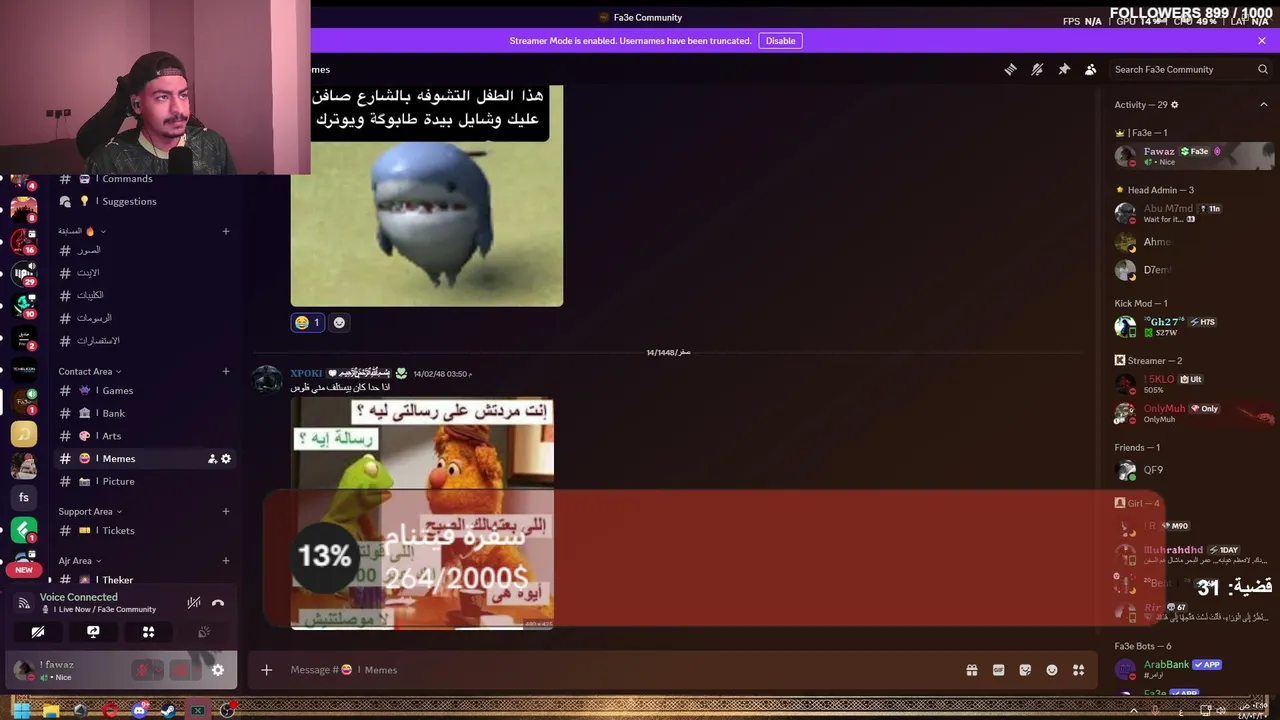The height and width of the screenshot is (720, 1280).
Task: Invite people to the Memes channel
Action: click(212, 459)
